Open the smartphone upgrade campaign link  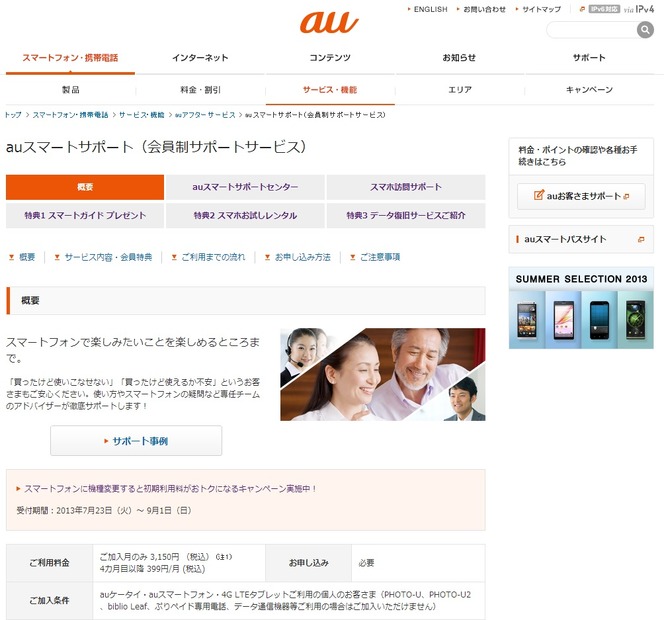click(x=170, y=489)
